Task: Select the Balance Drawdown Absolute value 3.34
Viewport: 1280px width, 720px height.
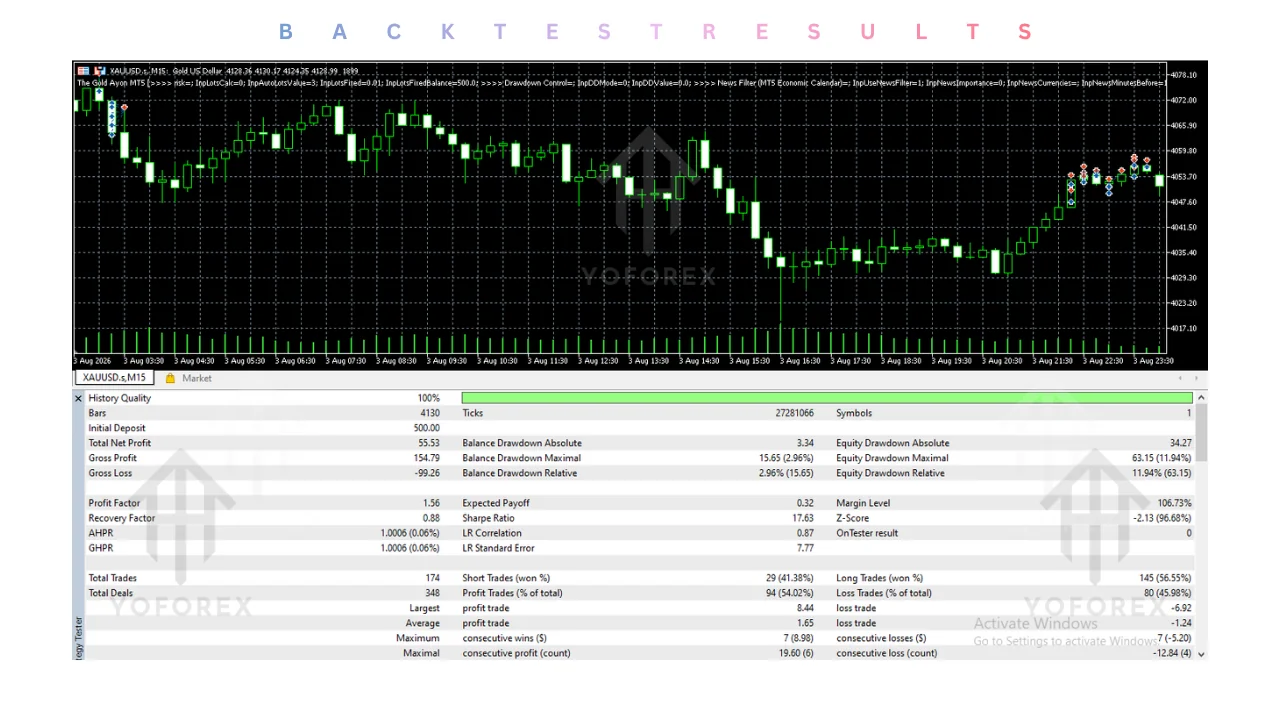Action: point(805,443)
